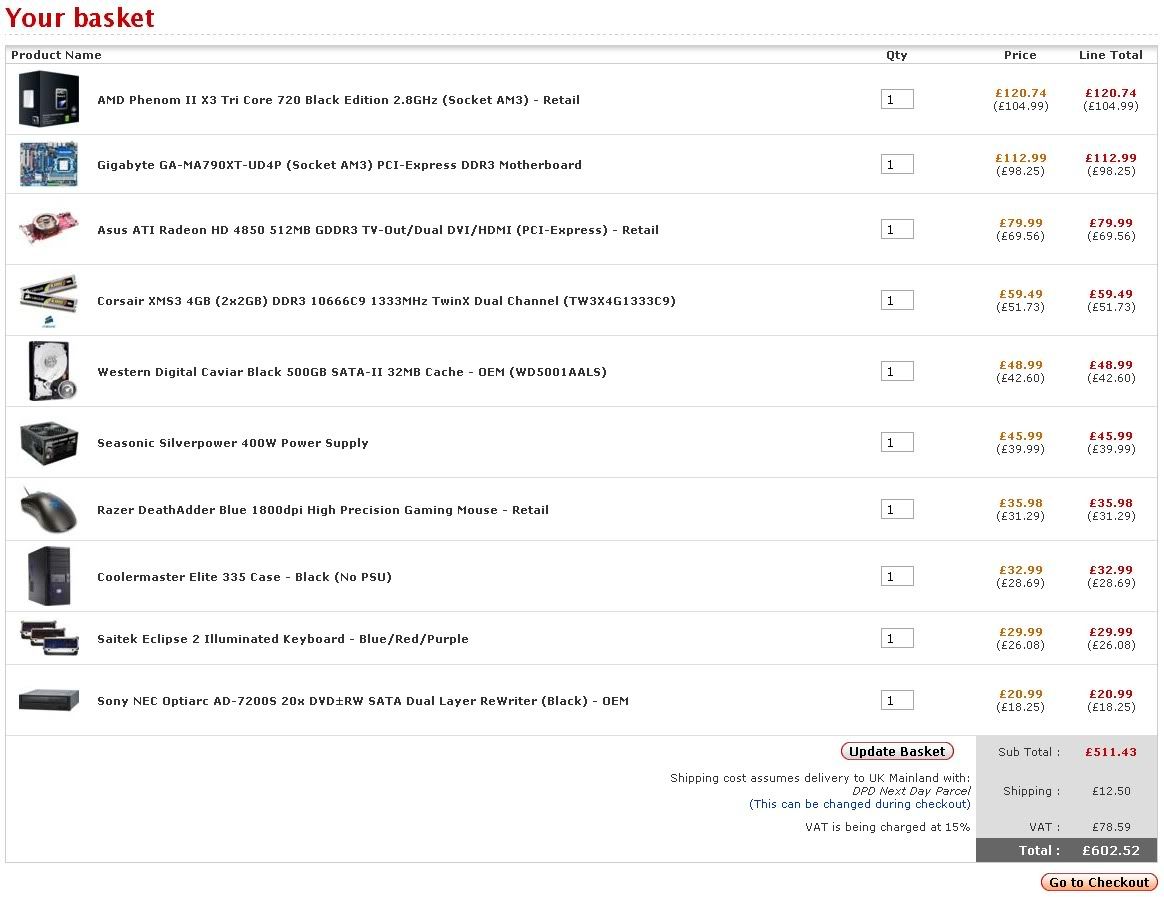This screenshot has width=1164, height=897.
Task: Click the Line Total column header
Action: (x=1111, y=55)
